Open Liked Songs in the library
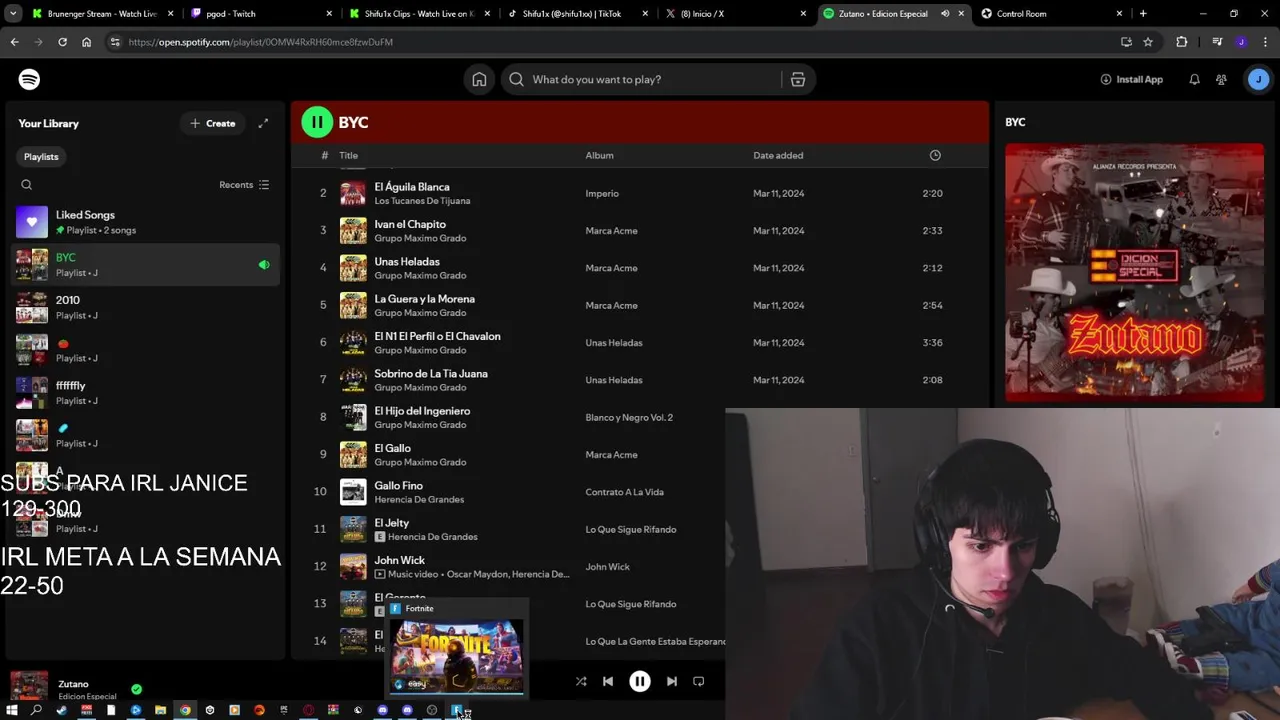This screenshot has width=1280, height=720. (x=144, y=222)
